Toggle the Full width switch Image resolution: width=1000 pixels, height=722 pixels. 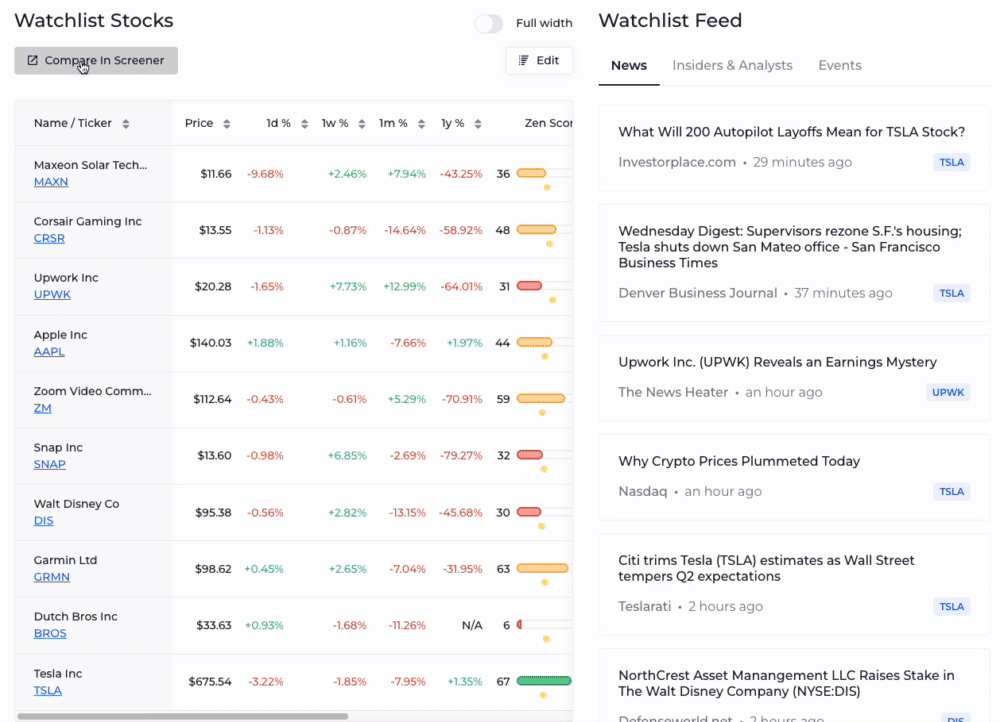point(489,24)
